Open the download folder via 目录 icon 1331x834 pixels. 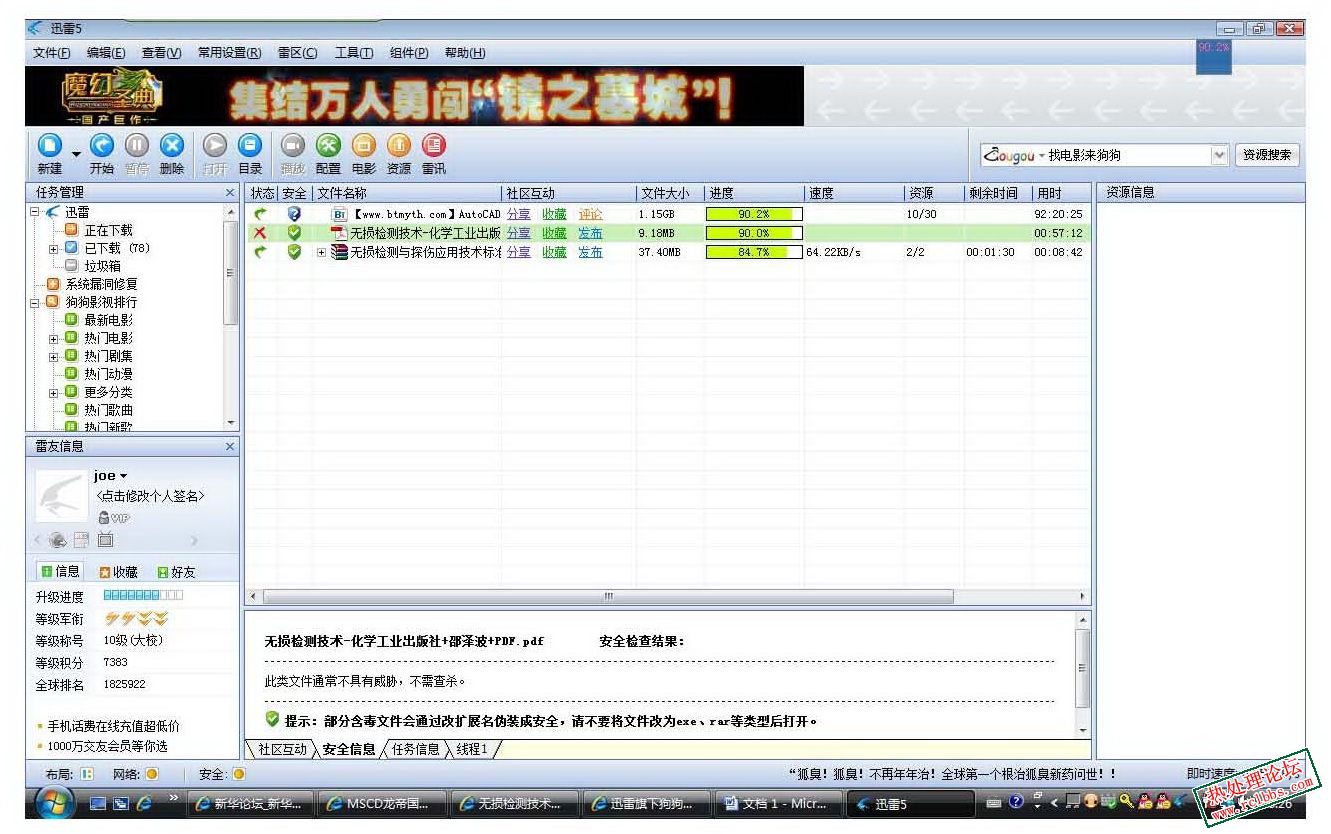point(250,146)
